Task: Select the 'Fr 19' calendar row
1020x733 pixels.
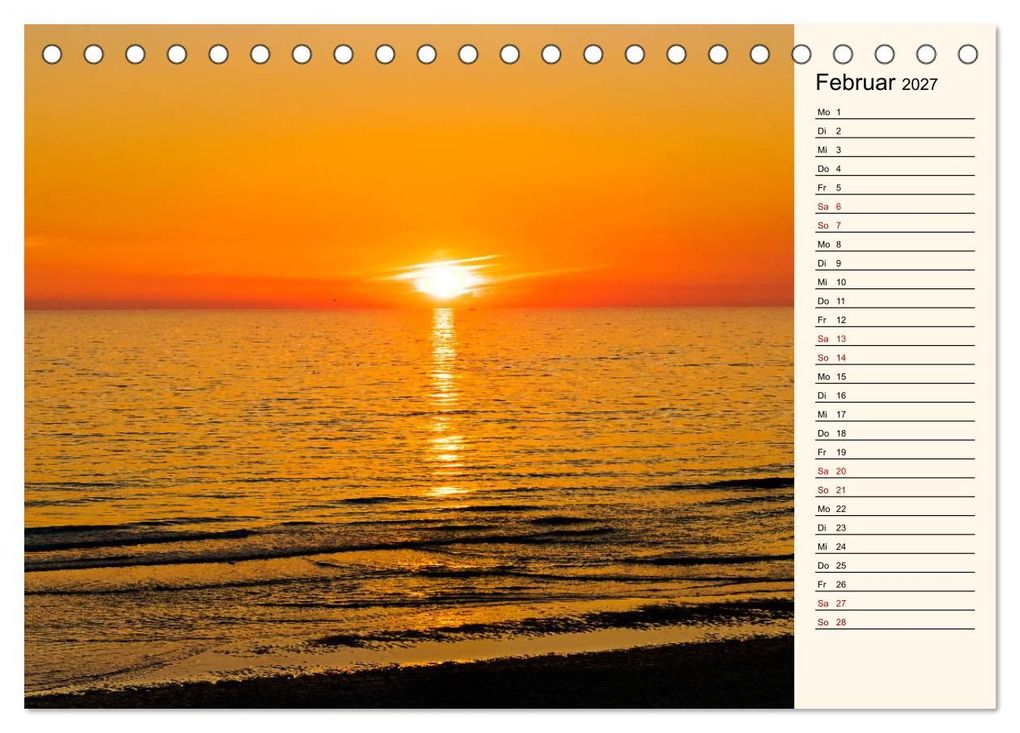Action: (x=894, y=451)
